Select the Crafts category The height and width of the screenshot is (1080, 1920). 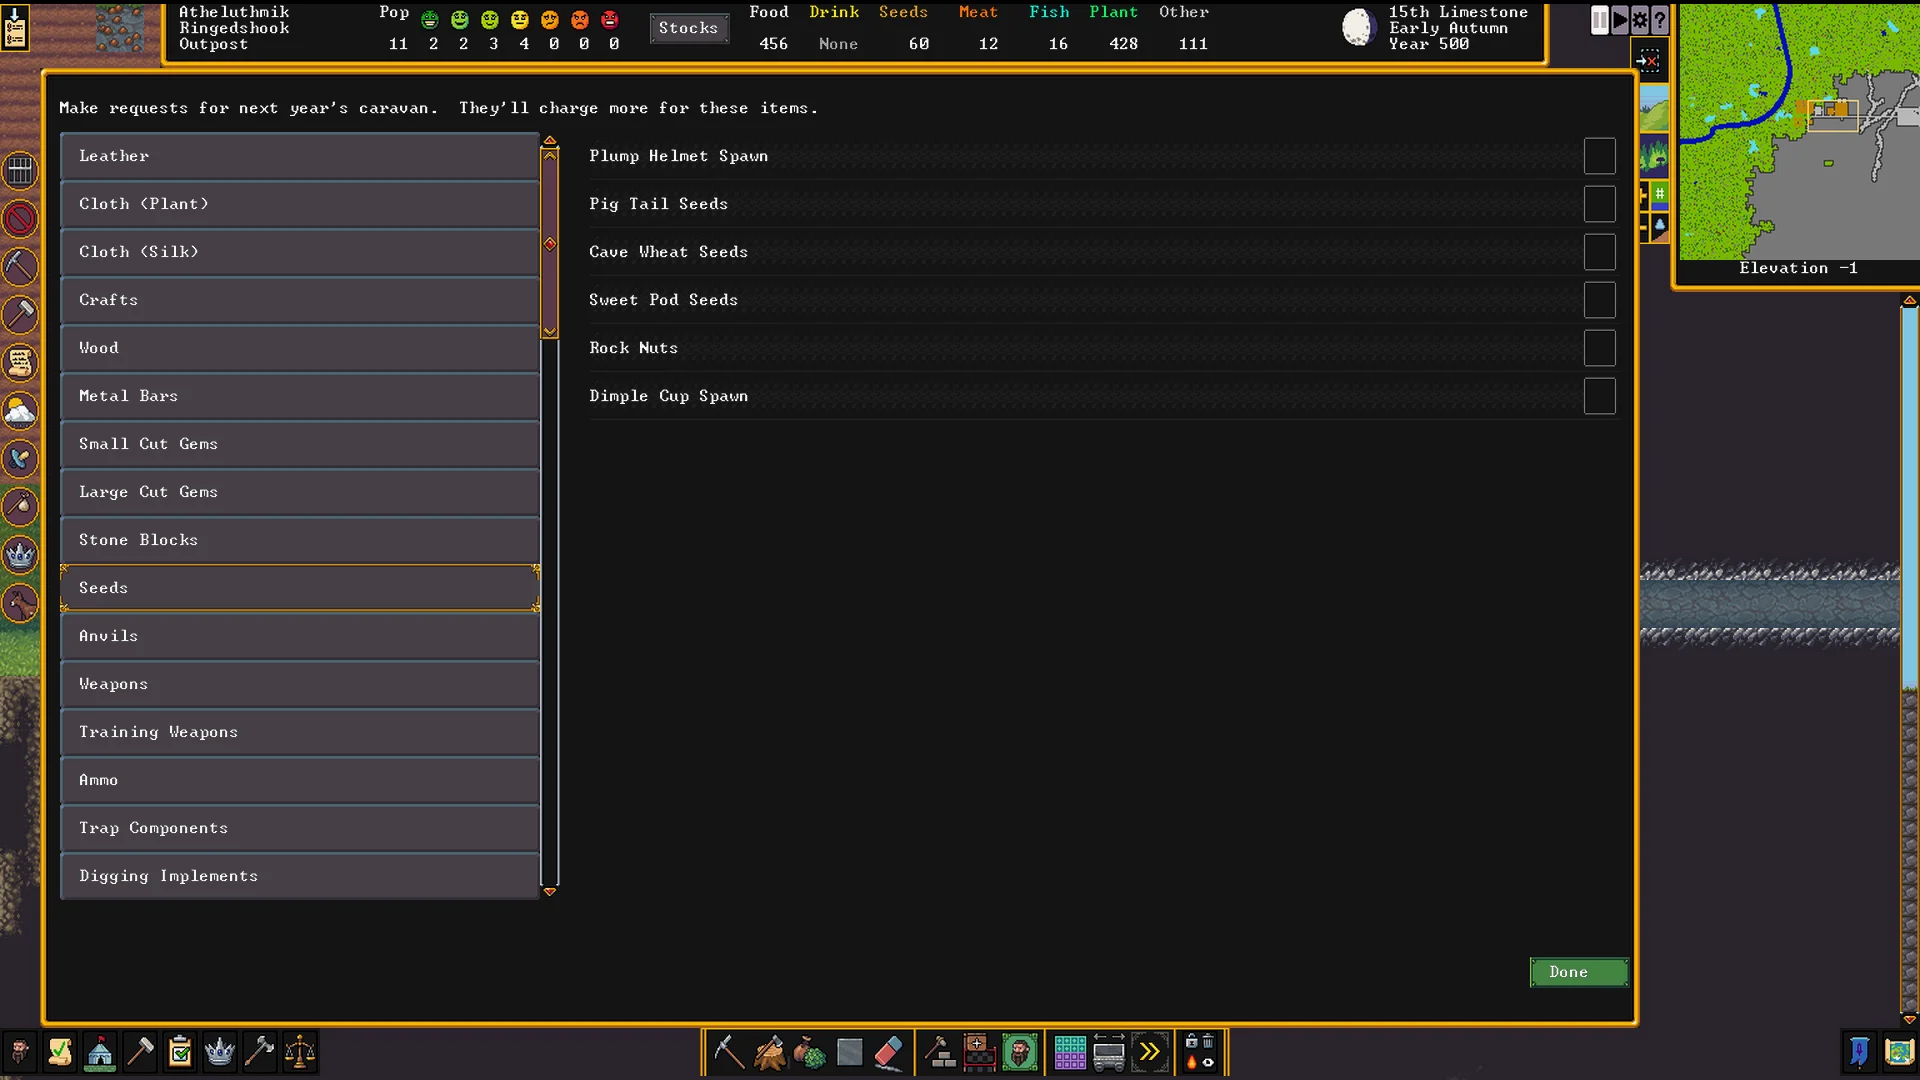click(x=300, y=300)
